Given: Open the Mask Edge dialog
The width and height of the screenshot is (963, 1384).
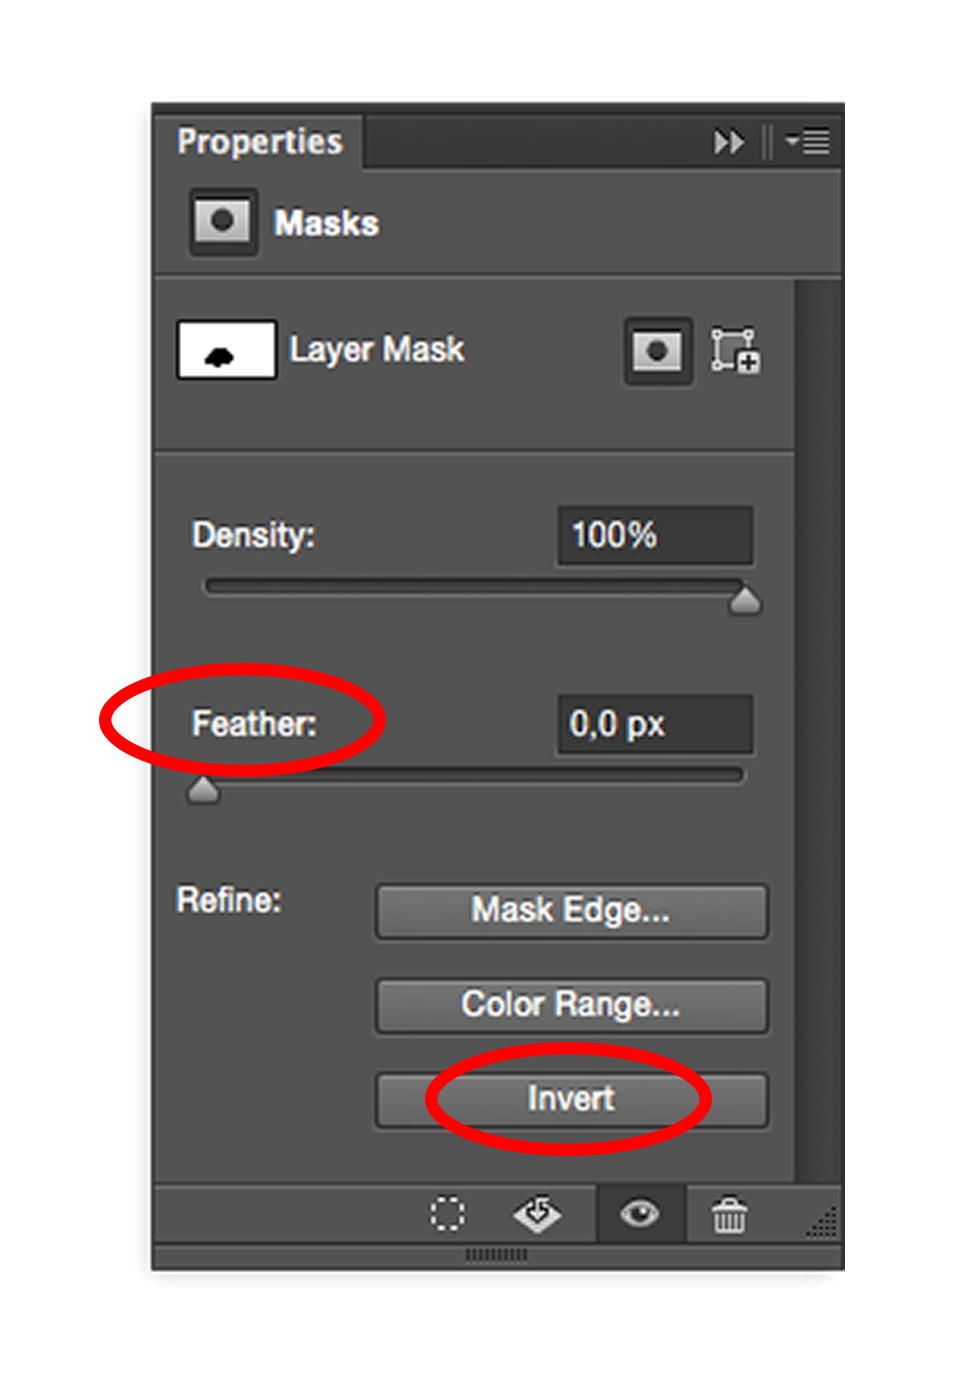Looking at the screenshot, I should coord(571,911).
